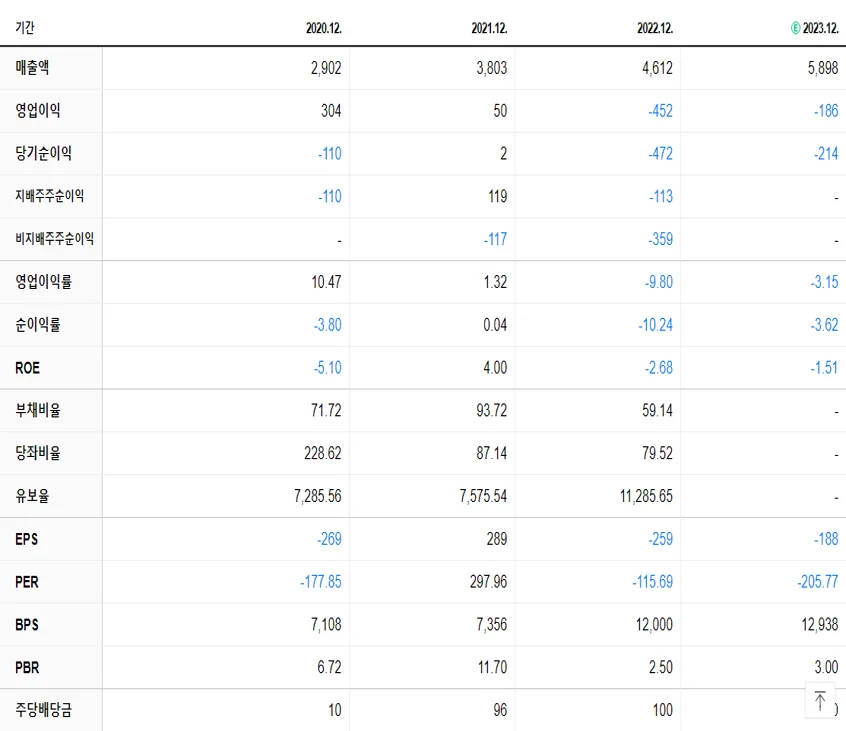Image resolution: width=846 pixels, height=731 pixels.
Task: Click the 기간 header label
Action: point(25,27)
